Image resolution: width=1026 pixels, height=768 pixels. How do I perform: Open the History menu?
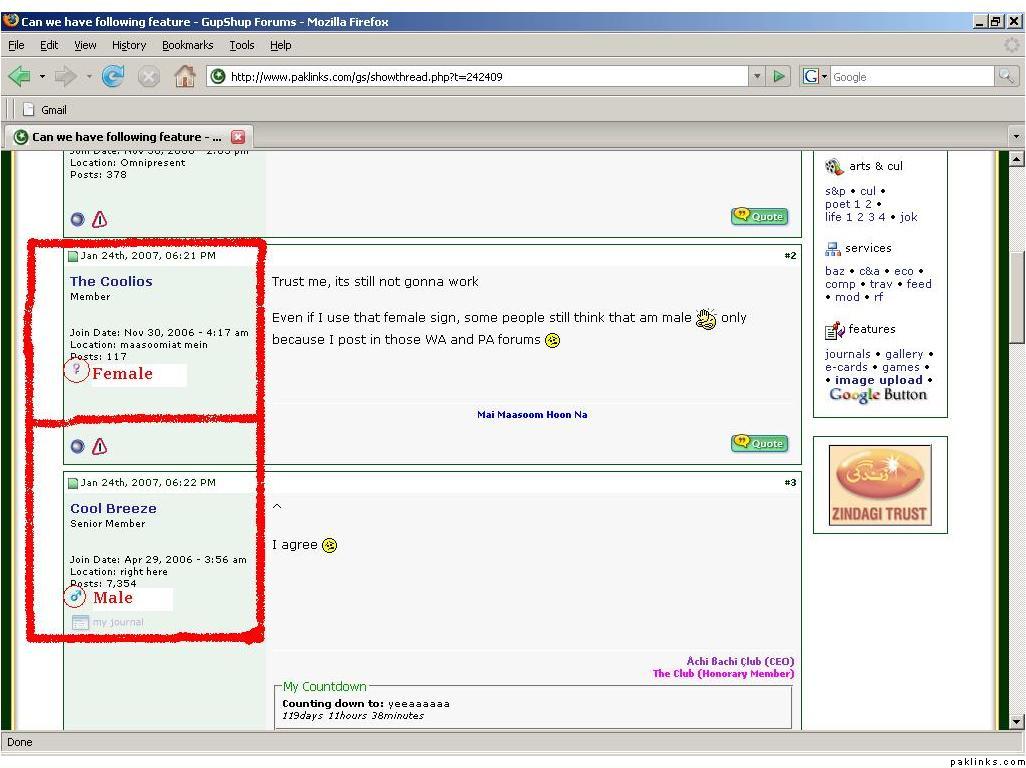(129, 45)
